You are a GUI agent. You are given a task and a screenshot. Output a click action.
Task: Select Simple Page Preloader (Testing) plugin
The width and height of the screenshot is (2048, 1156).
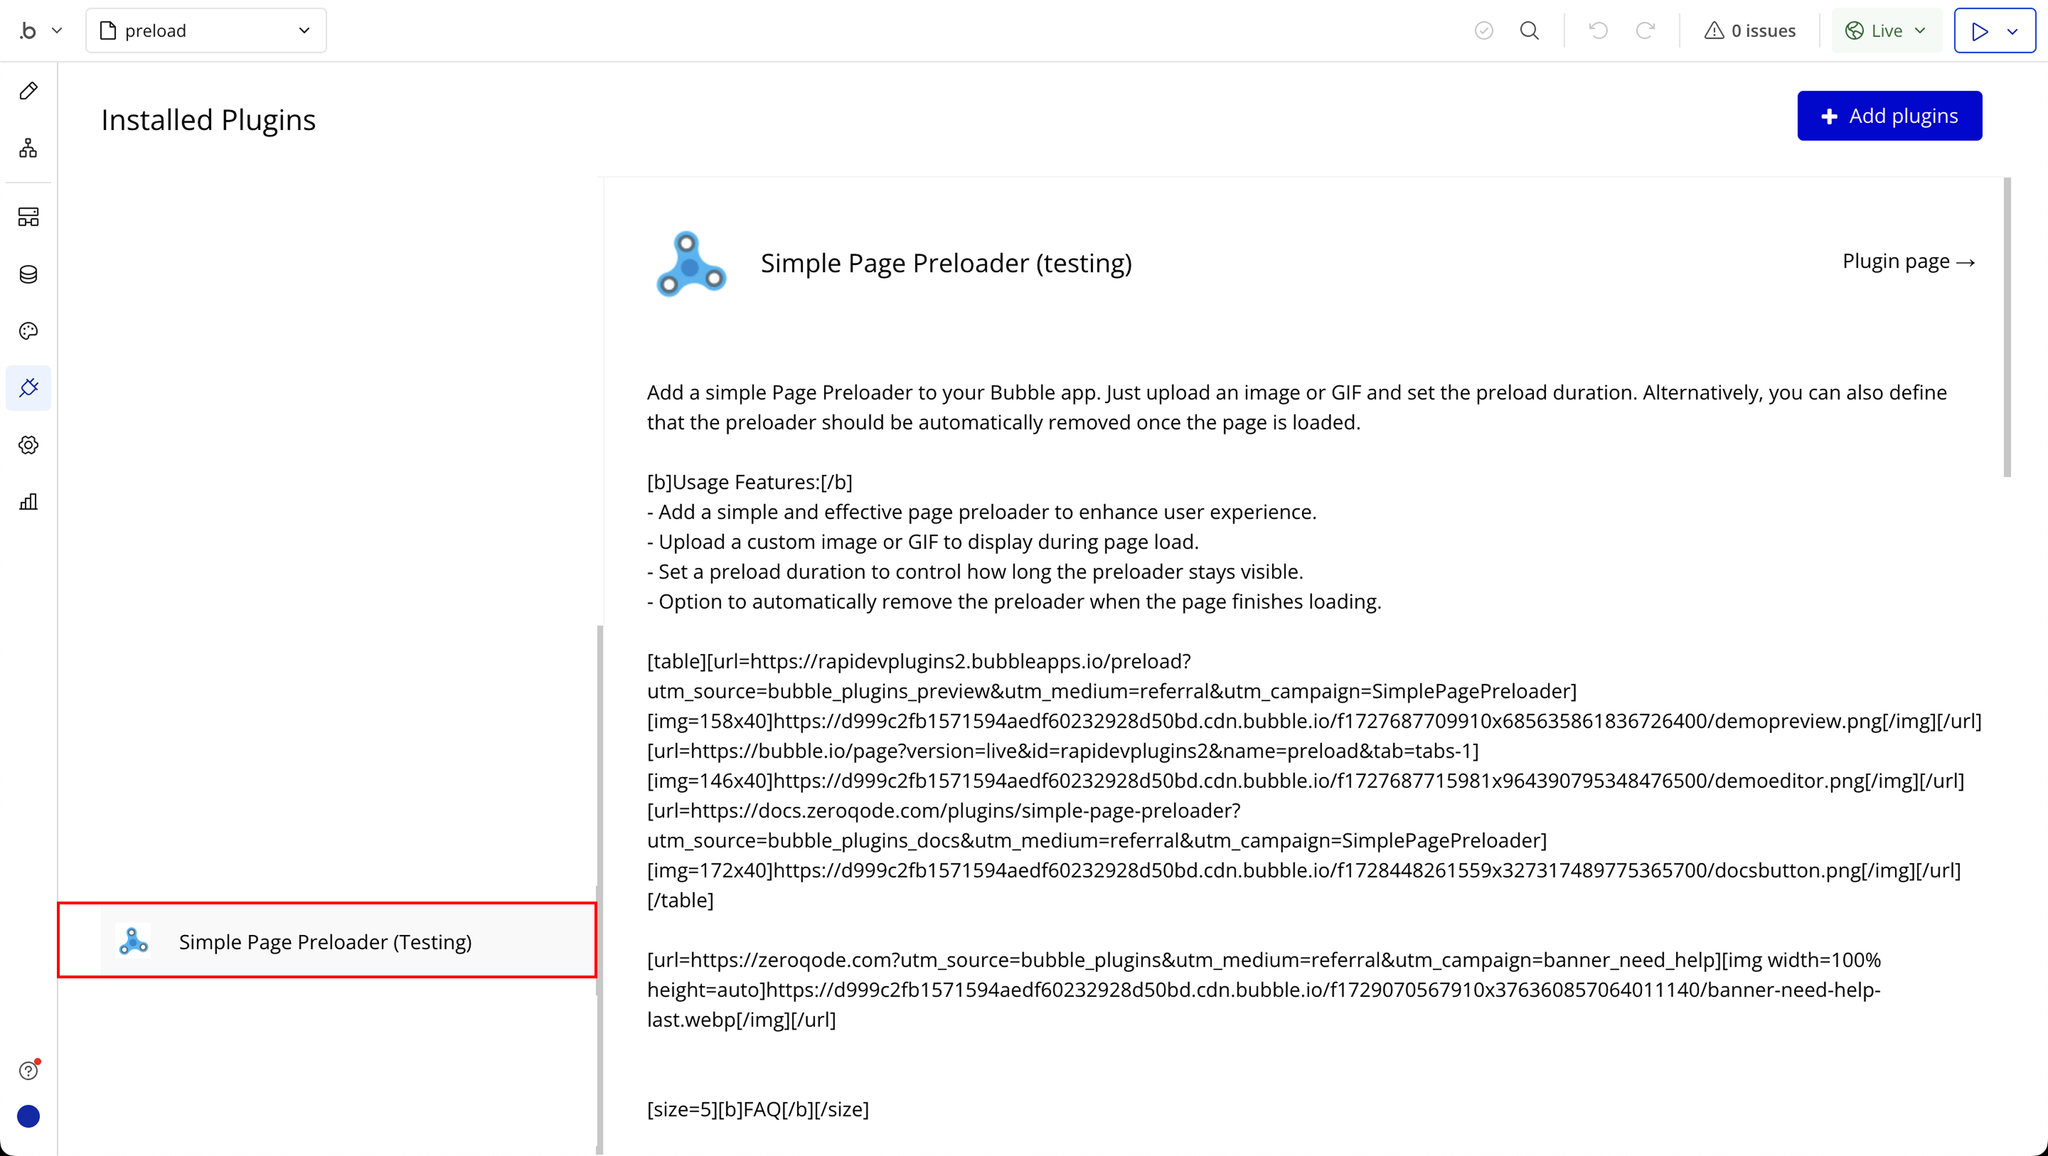pos(327,941)
